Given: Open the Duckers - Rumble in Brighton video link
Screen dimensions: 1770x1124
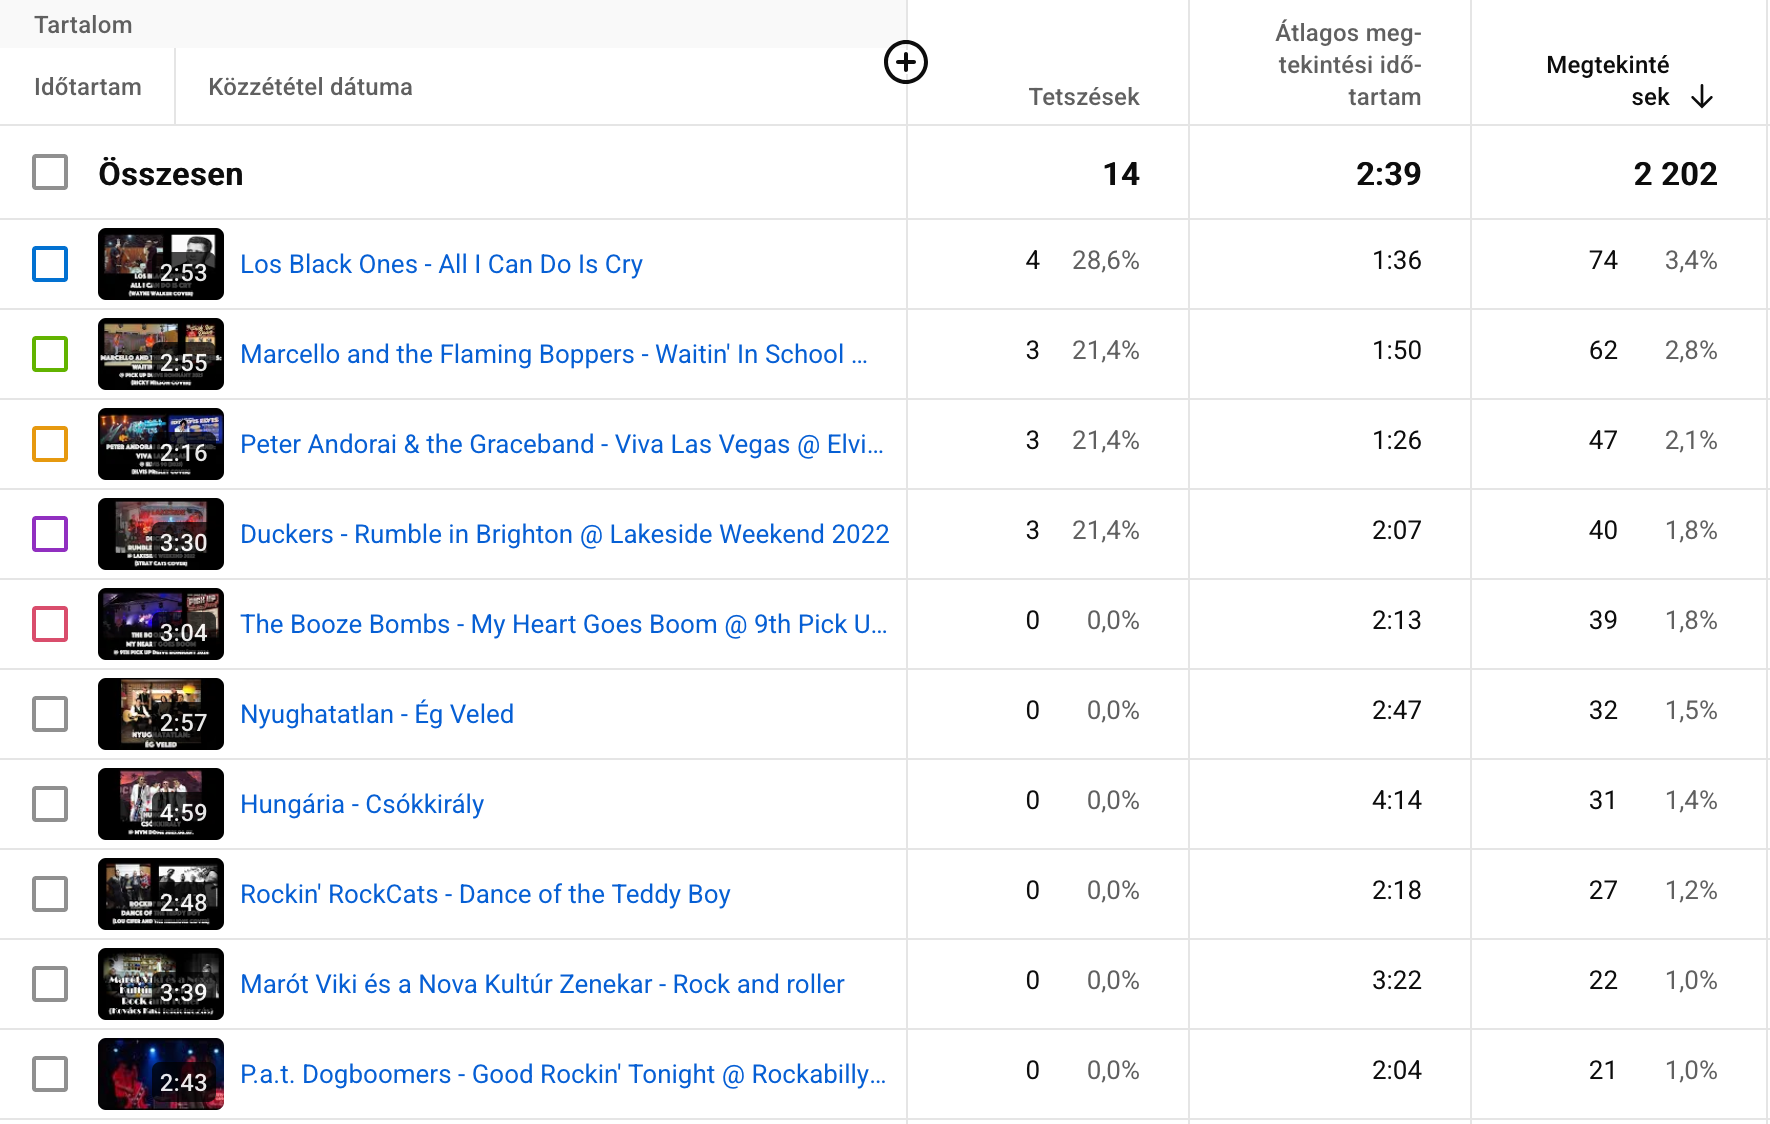Looking at the screenshot, I should coord(564,534).
